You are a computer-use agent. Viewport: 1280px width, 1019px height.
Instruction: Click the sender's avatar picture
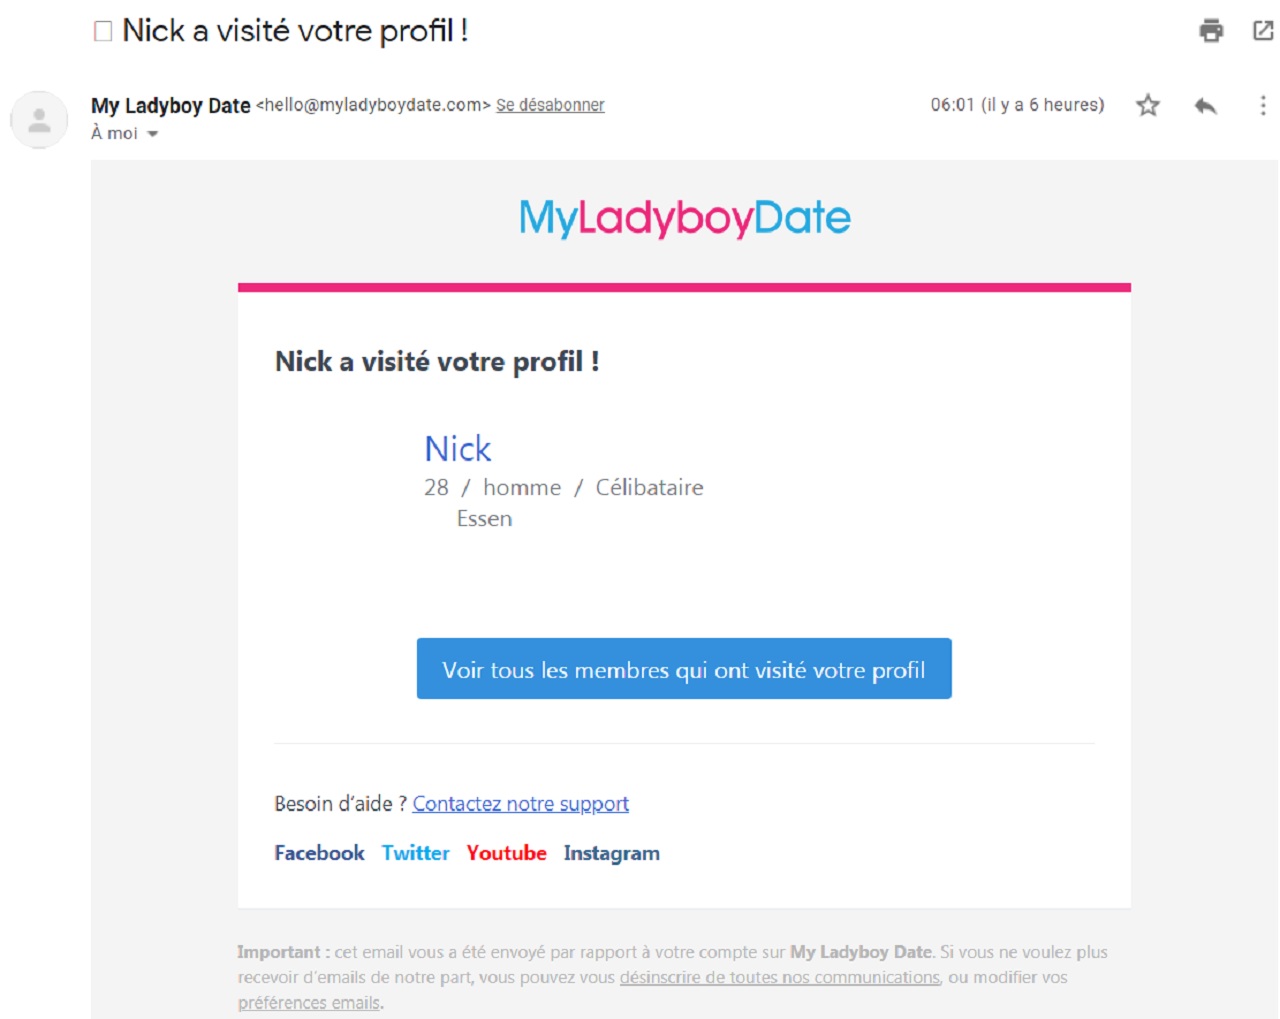(40, 120)
